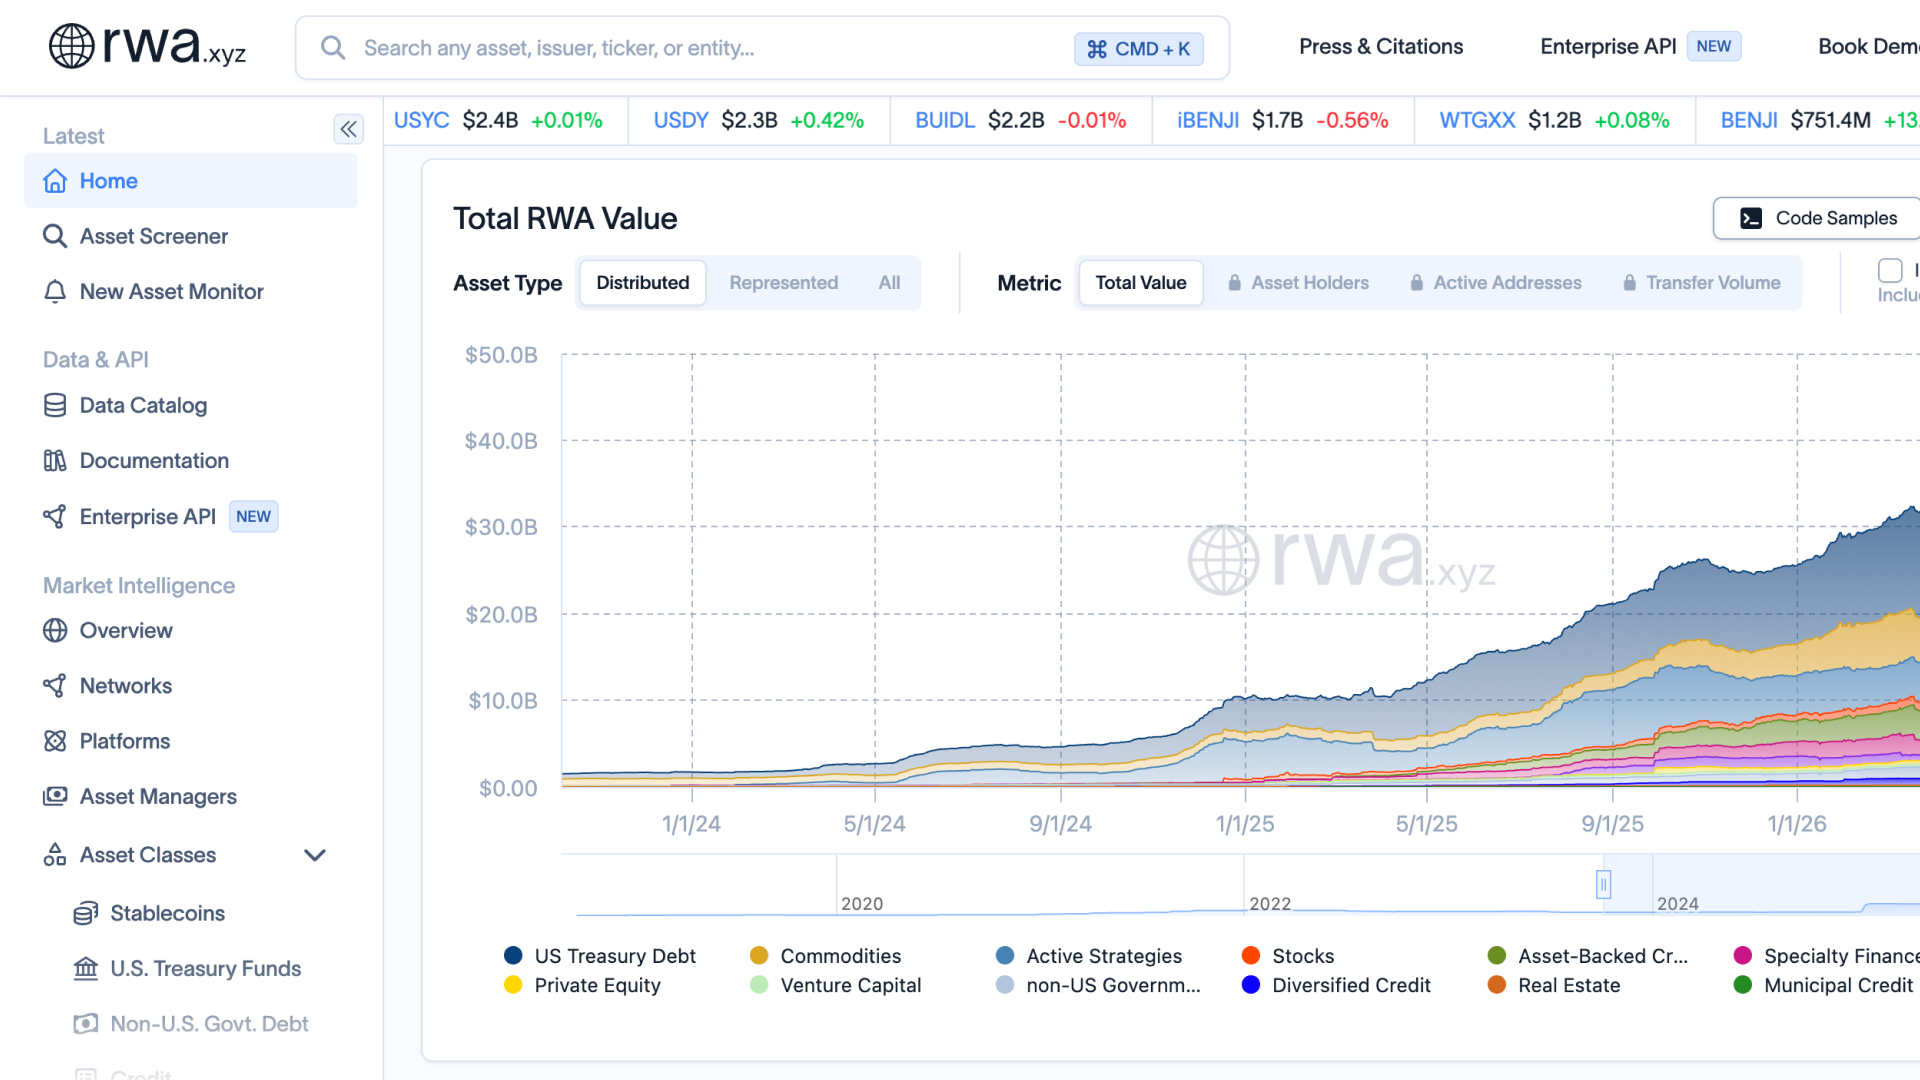The image size is (1920, 1080).
Task: Click the search magnifier icon
Action: pos(333,48)
